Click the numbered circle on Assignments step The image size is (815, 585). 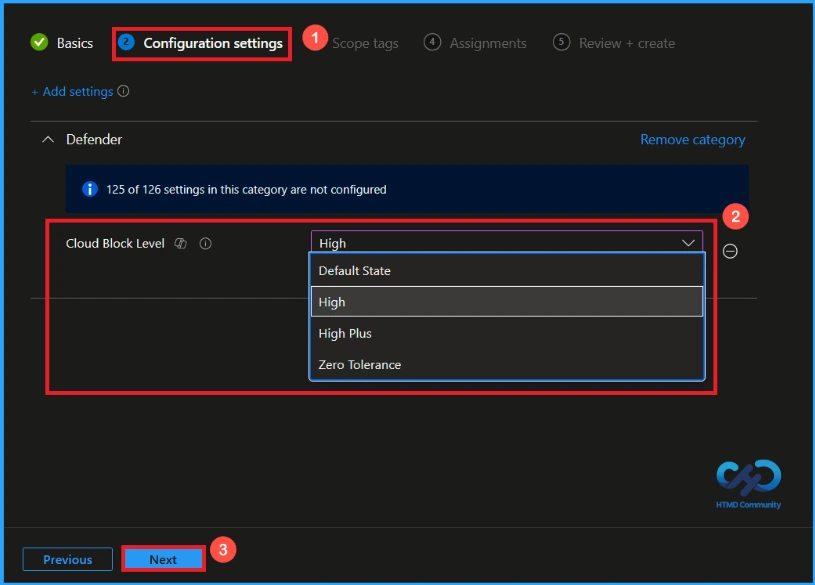(x=430, y=43)
